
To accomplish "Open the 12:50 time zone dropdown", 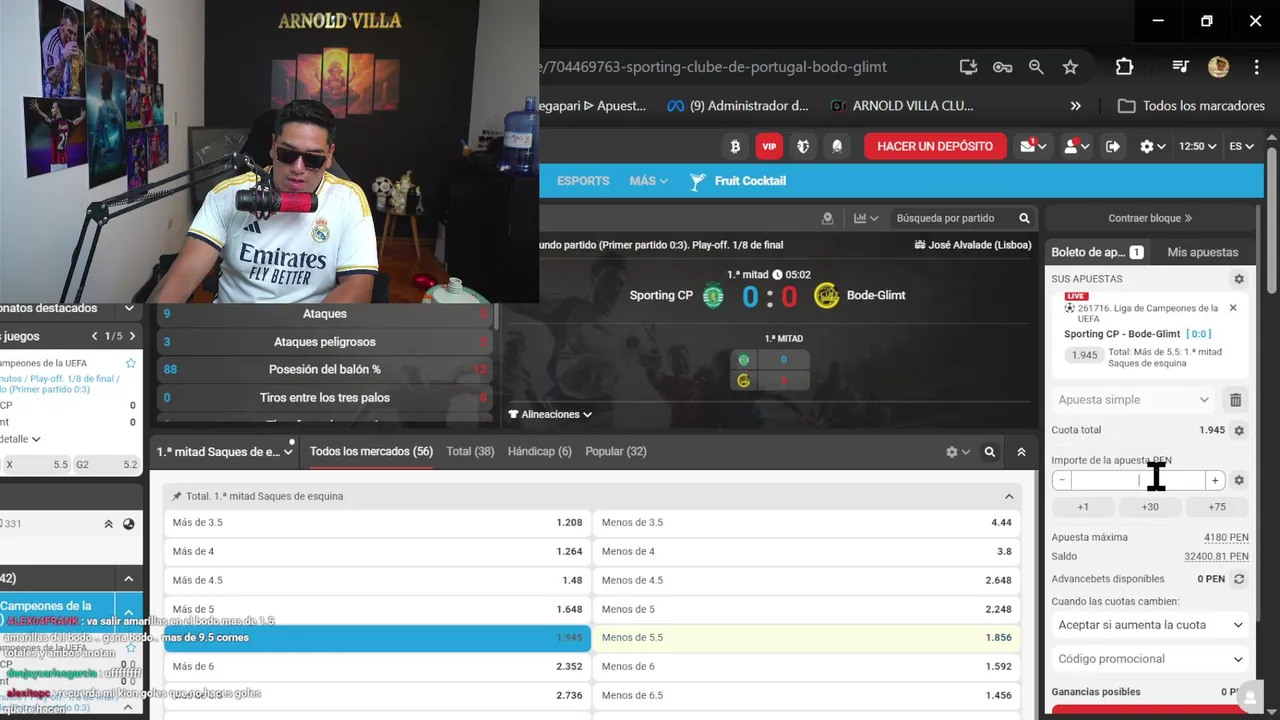I will (1197, 146).
